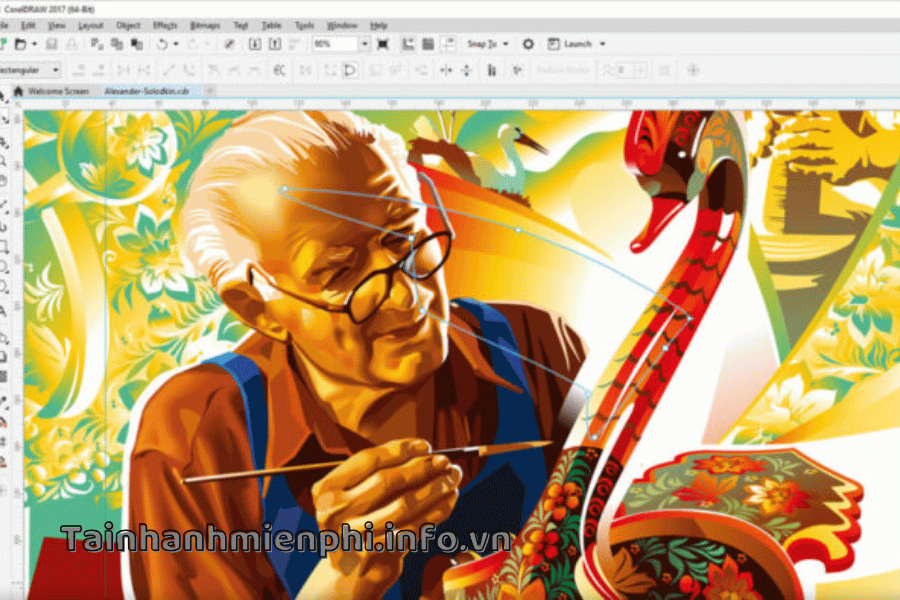
Task: Expand the Snap To dropdown
Action: [x=505, y=44]
